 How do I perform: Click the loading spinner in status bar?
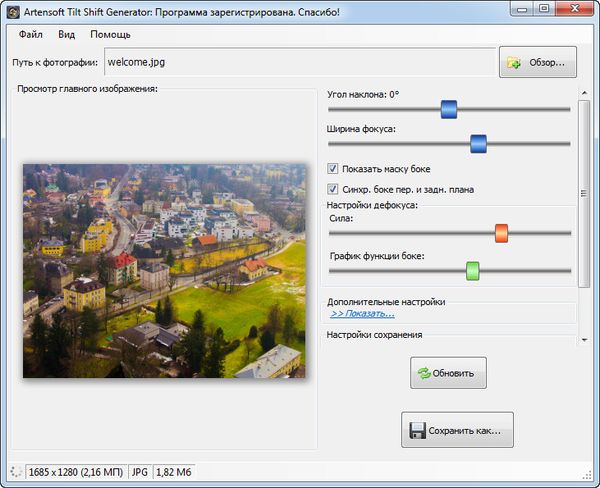[13, 471]
